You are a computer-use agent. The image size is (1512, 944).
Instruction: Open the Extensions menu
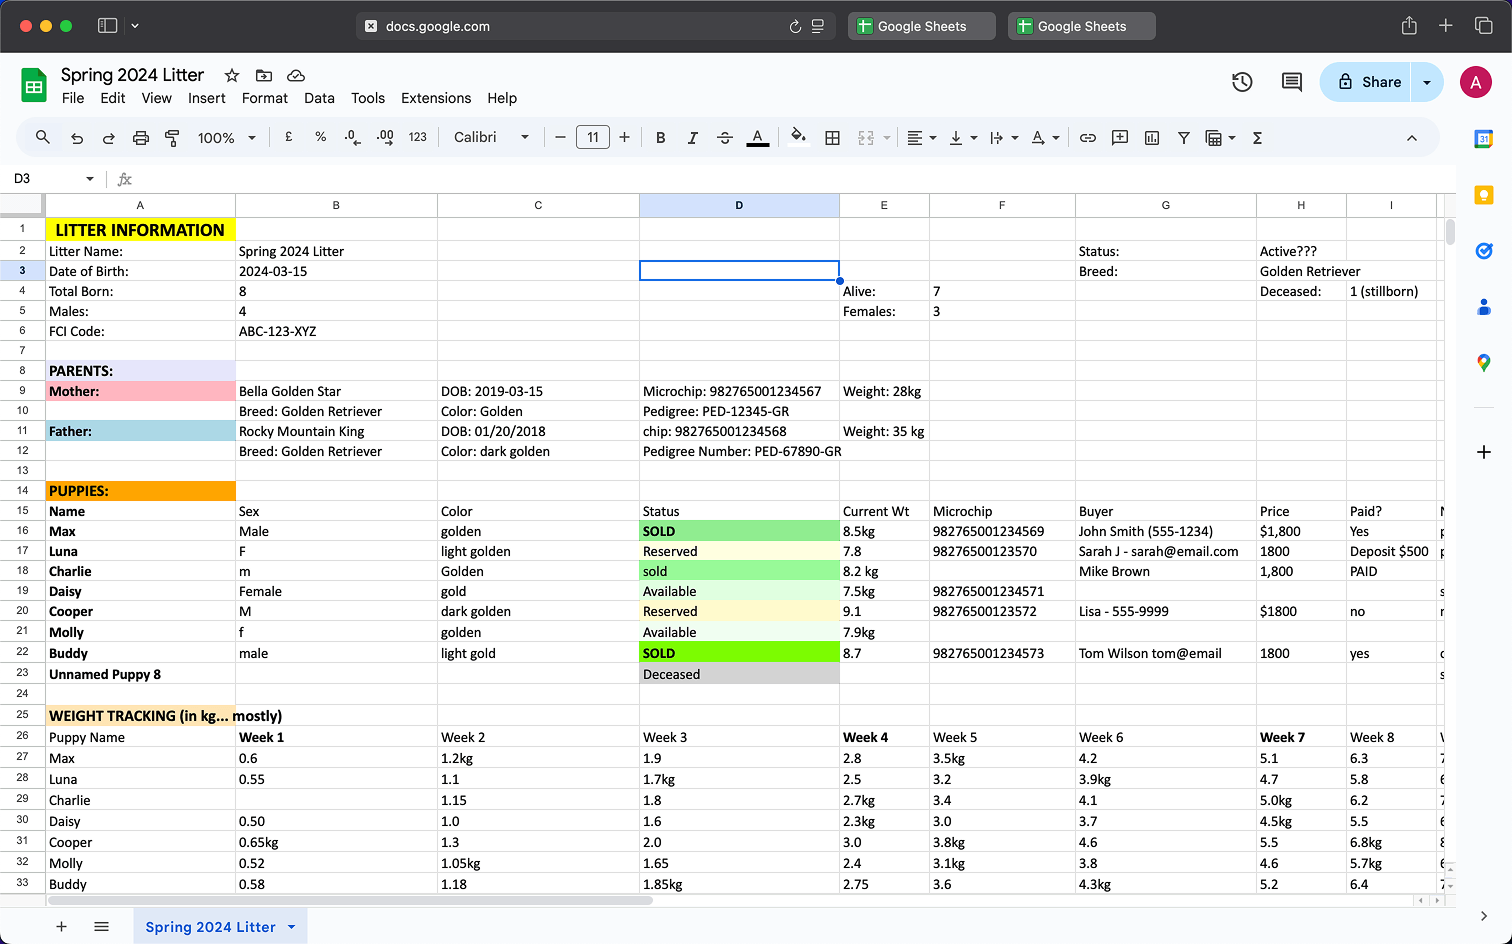coord(435,98)
